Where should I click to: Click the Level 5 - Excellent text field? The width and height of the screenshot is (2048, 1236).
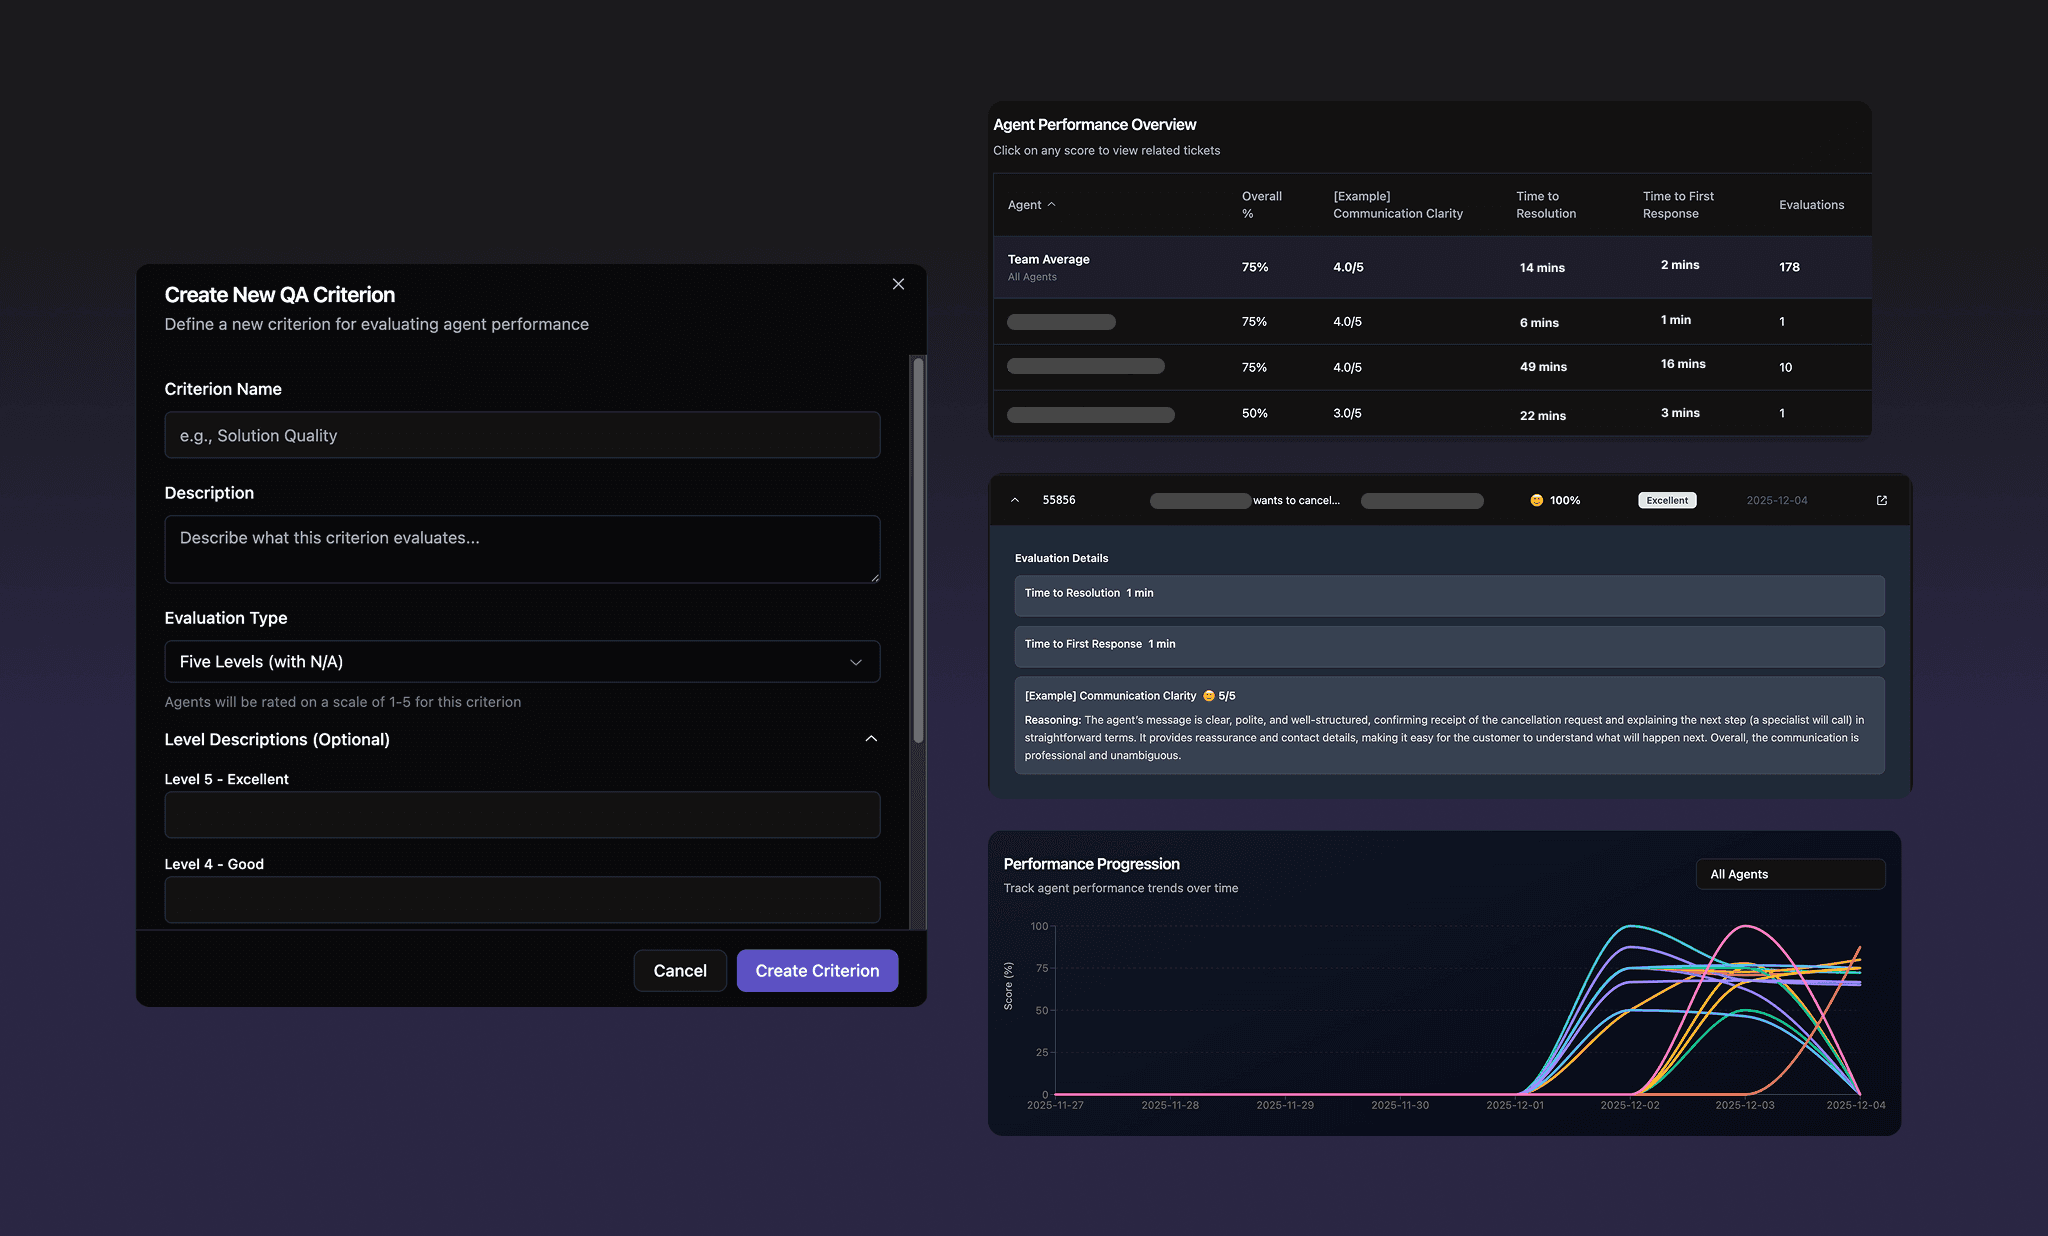521,815
